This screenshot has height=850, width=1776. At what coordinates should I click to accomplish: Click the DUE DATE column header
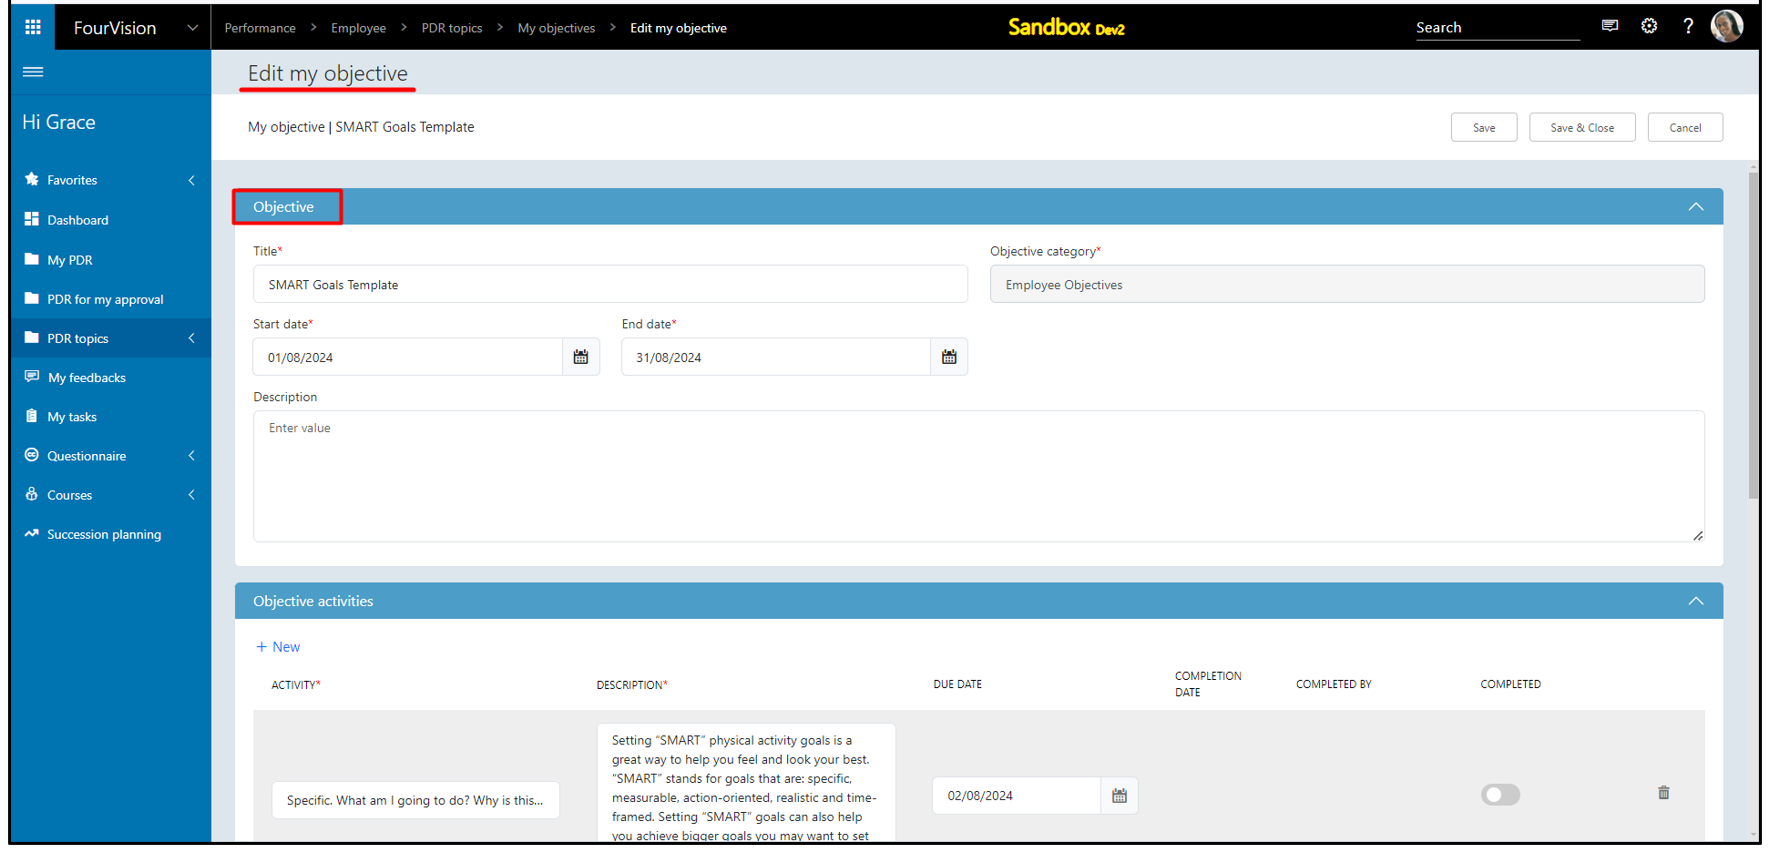coord(958,684)
